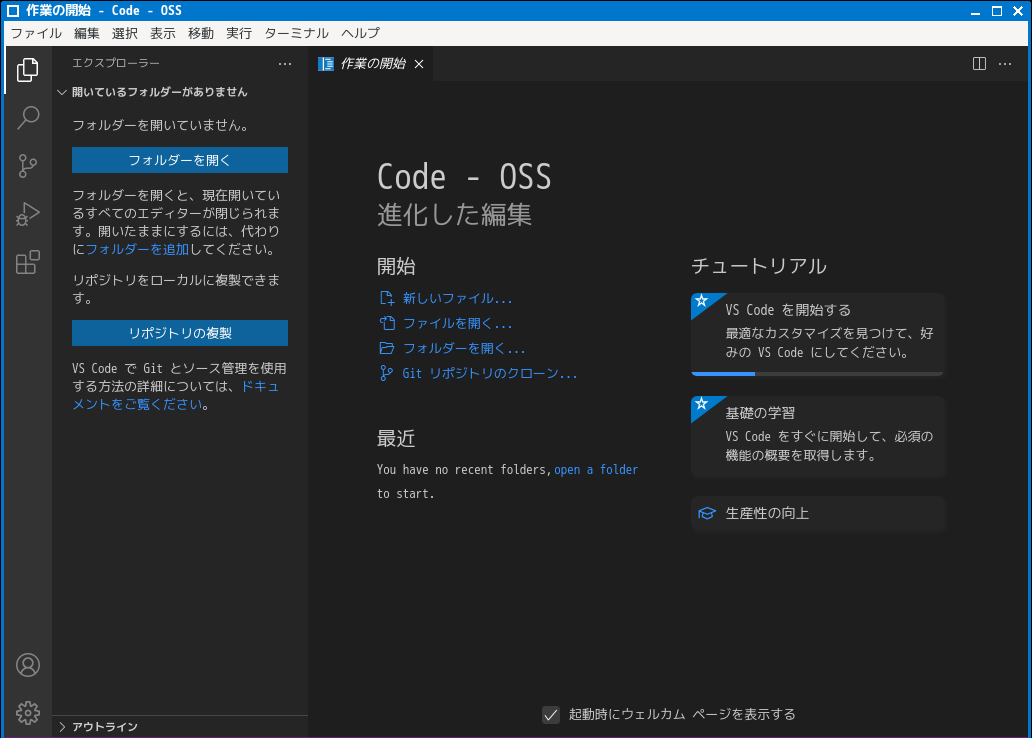
Task: Click the open a folder link
Action: tap(596, 469)
